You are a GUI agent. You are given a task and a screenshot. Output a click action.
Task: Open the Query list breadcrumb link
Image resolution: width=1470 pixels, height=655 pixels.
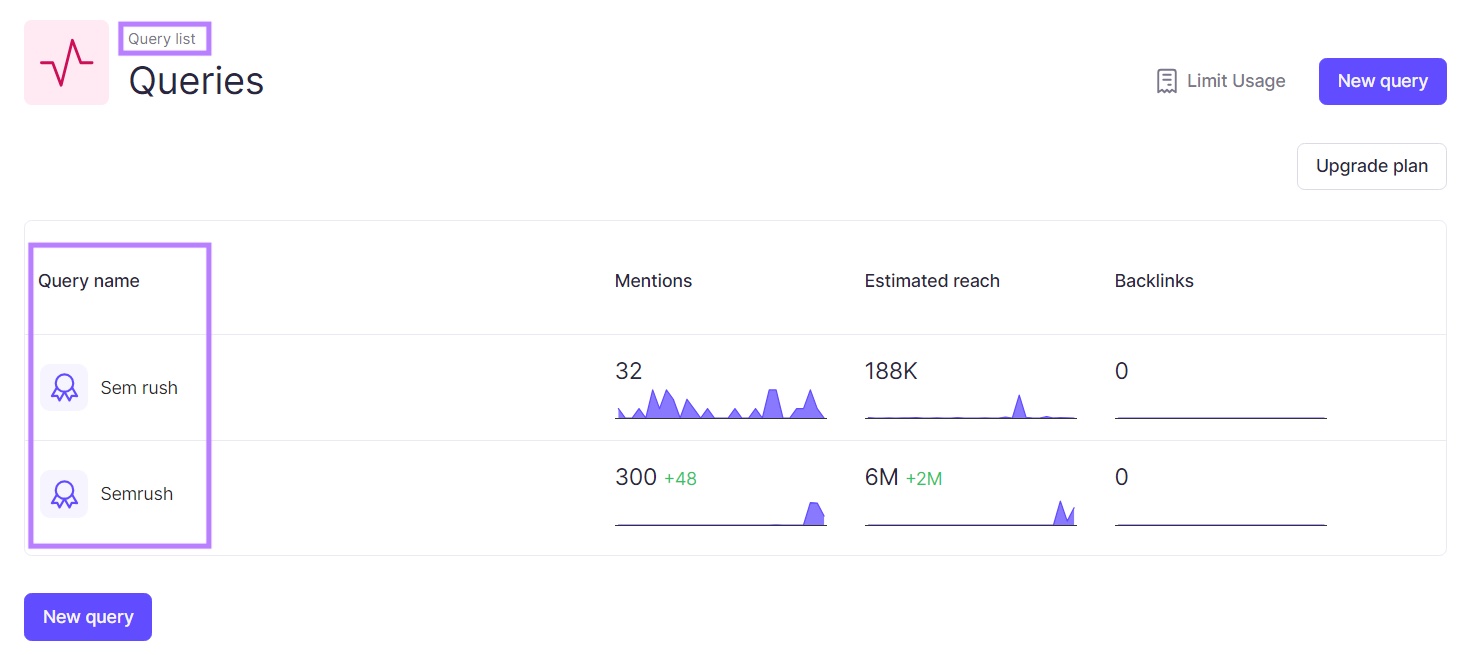pyautogui.click(x=164, y=39)
